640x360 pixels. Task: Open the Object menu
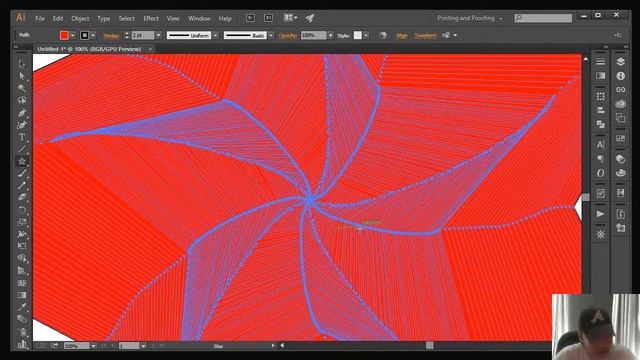[80, 18]
